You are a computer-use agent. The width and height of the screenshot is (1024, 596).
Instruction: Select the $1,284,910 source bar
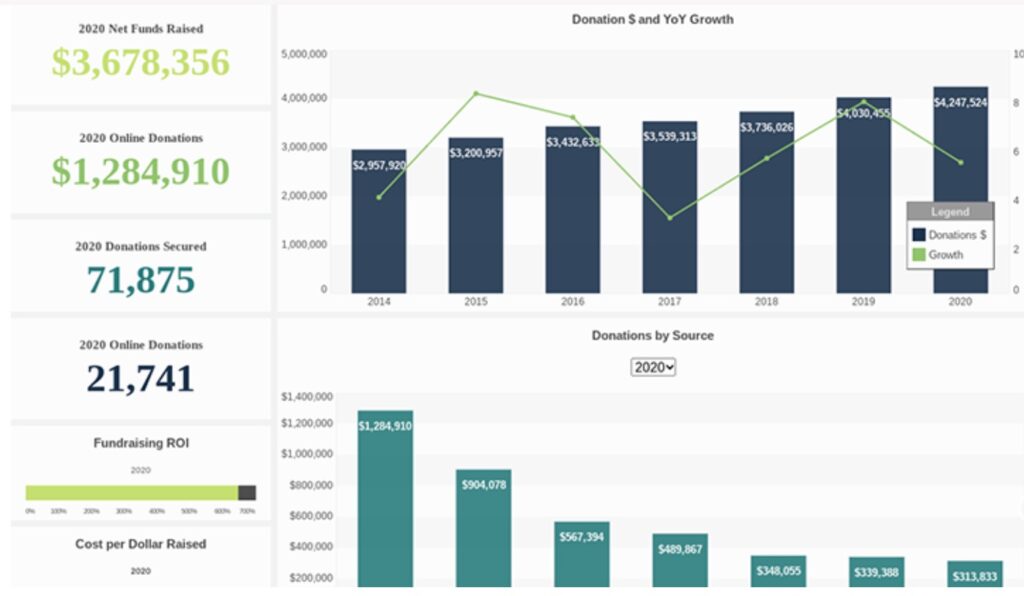click(x=385, y=500)
